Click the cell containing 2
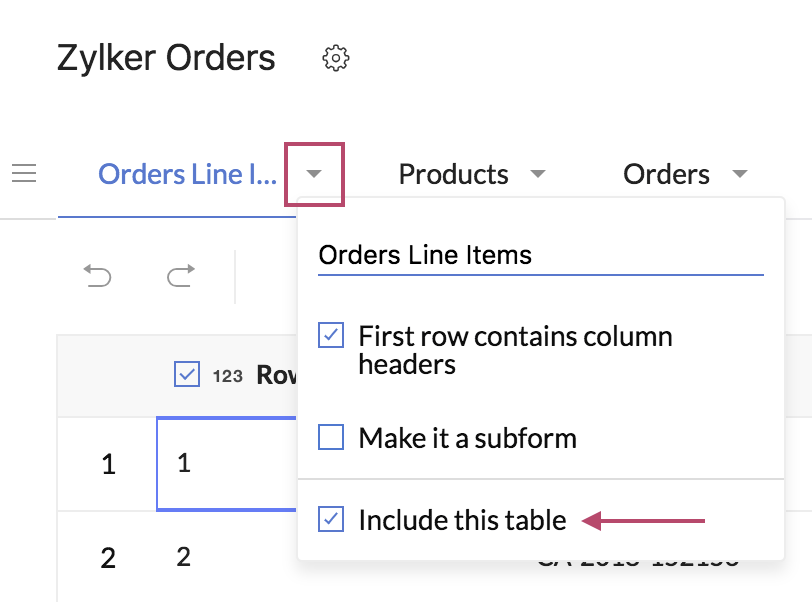This screenshot has width=812, height=602. pyautogui.click(x=226, y=557)
